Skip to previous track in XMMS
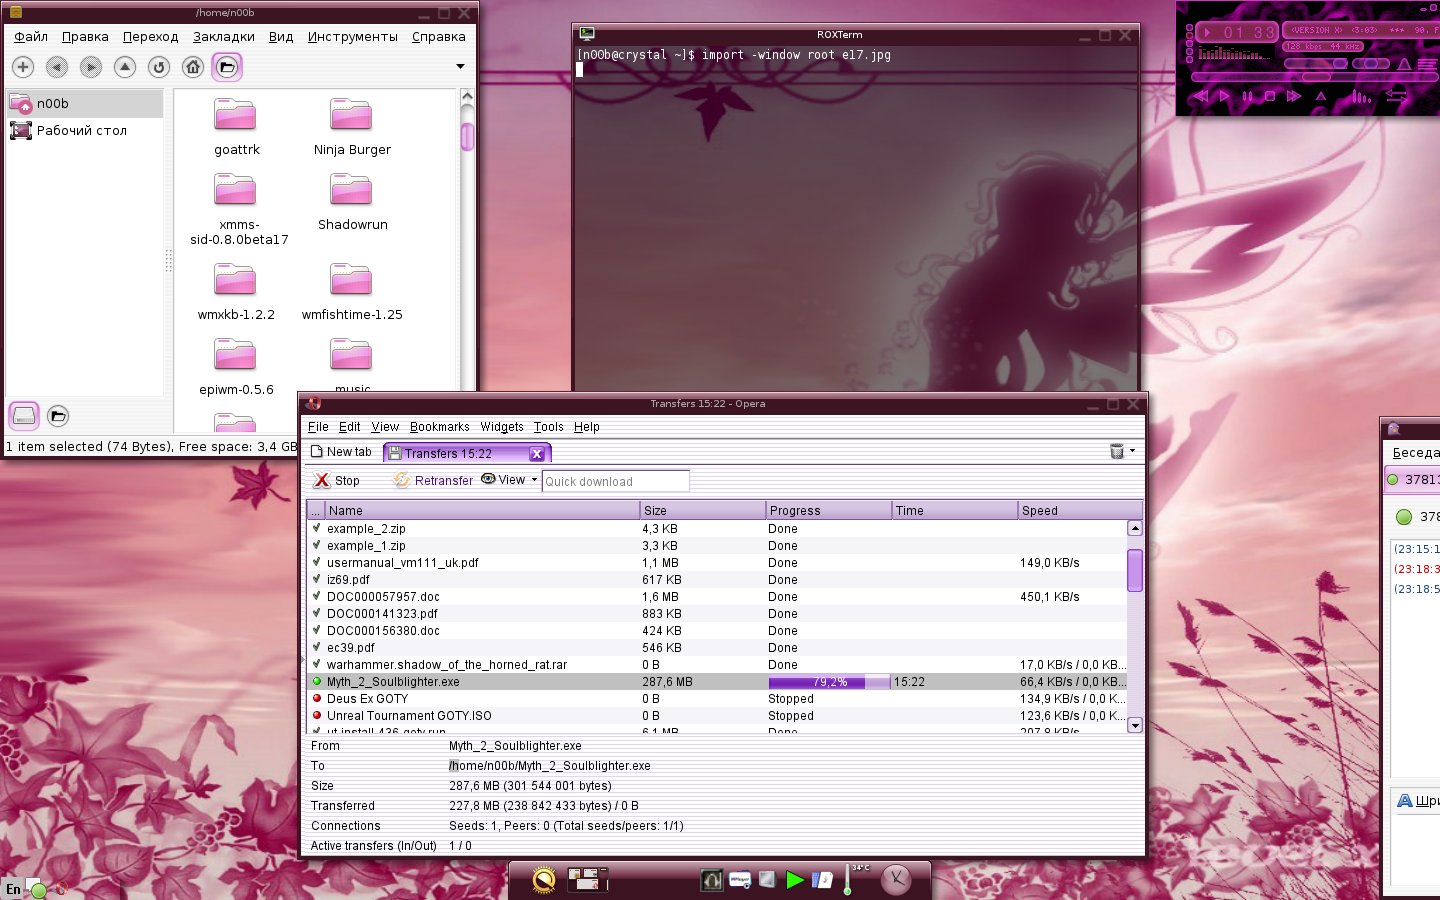 click(1201, 96)
